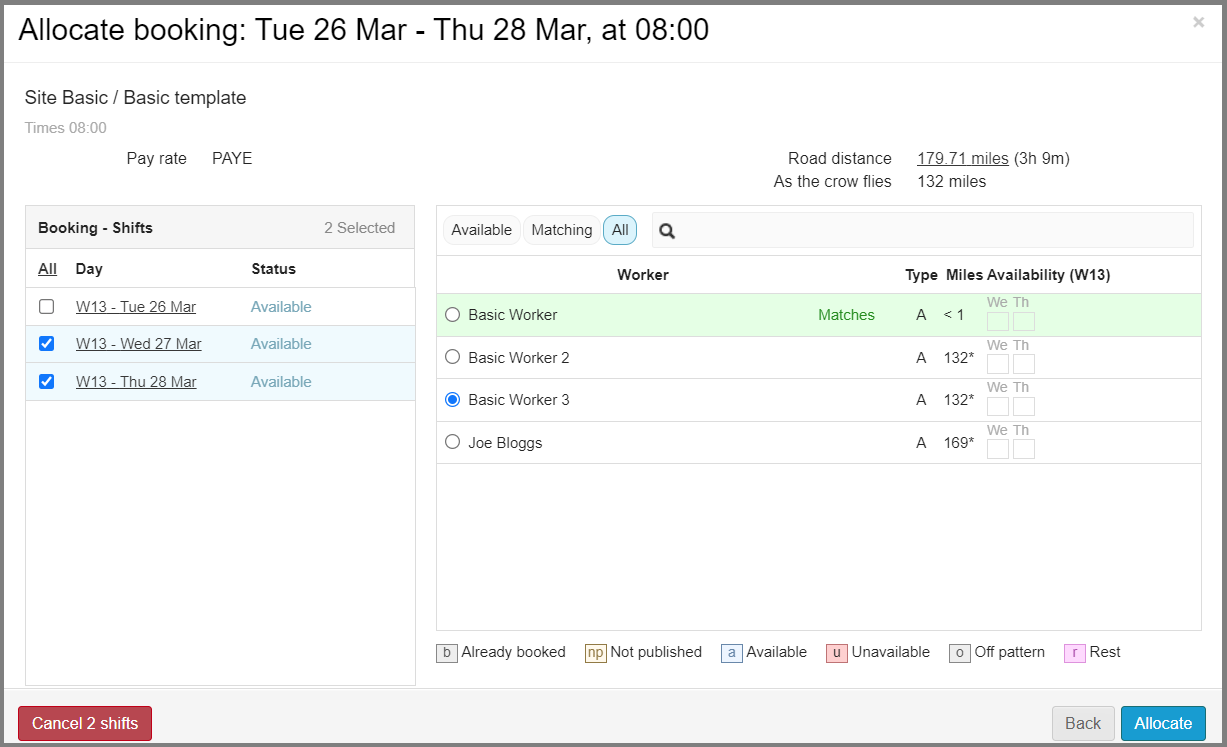Click the 'b' Already booked legend icon
This screenshot has width=1227, height=747.
447,653
